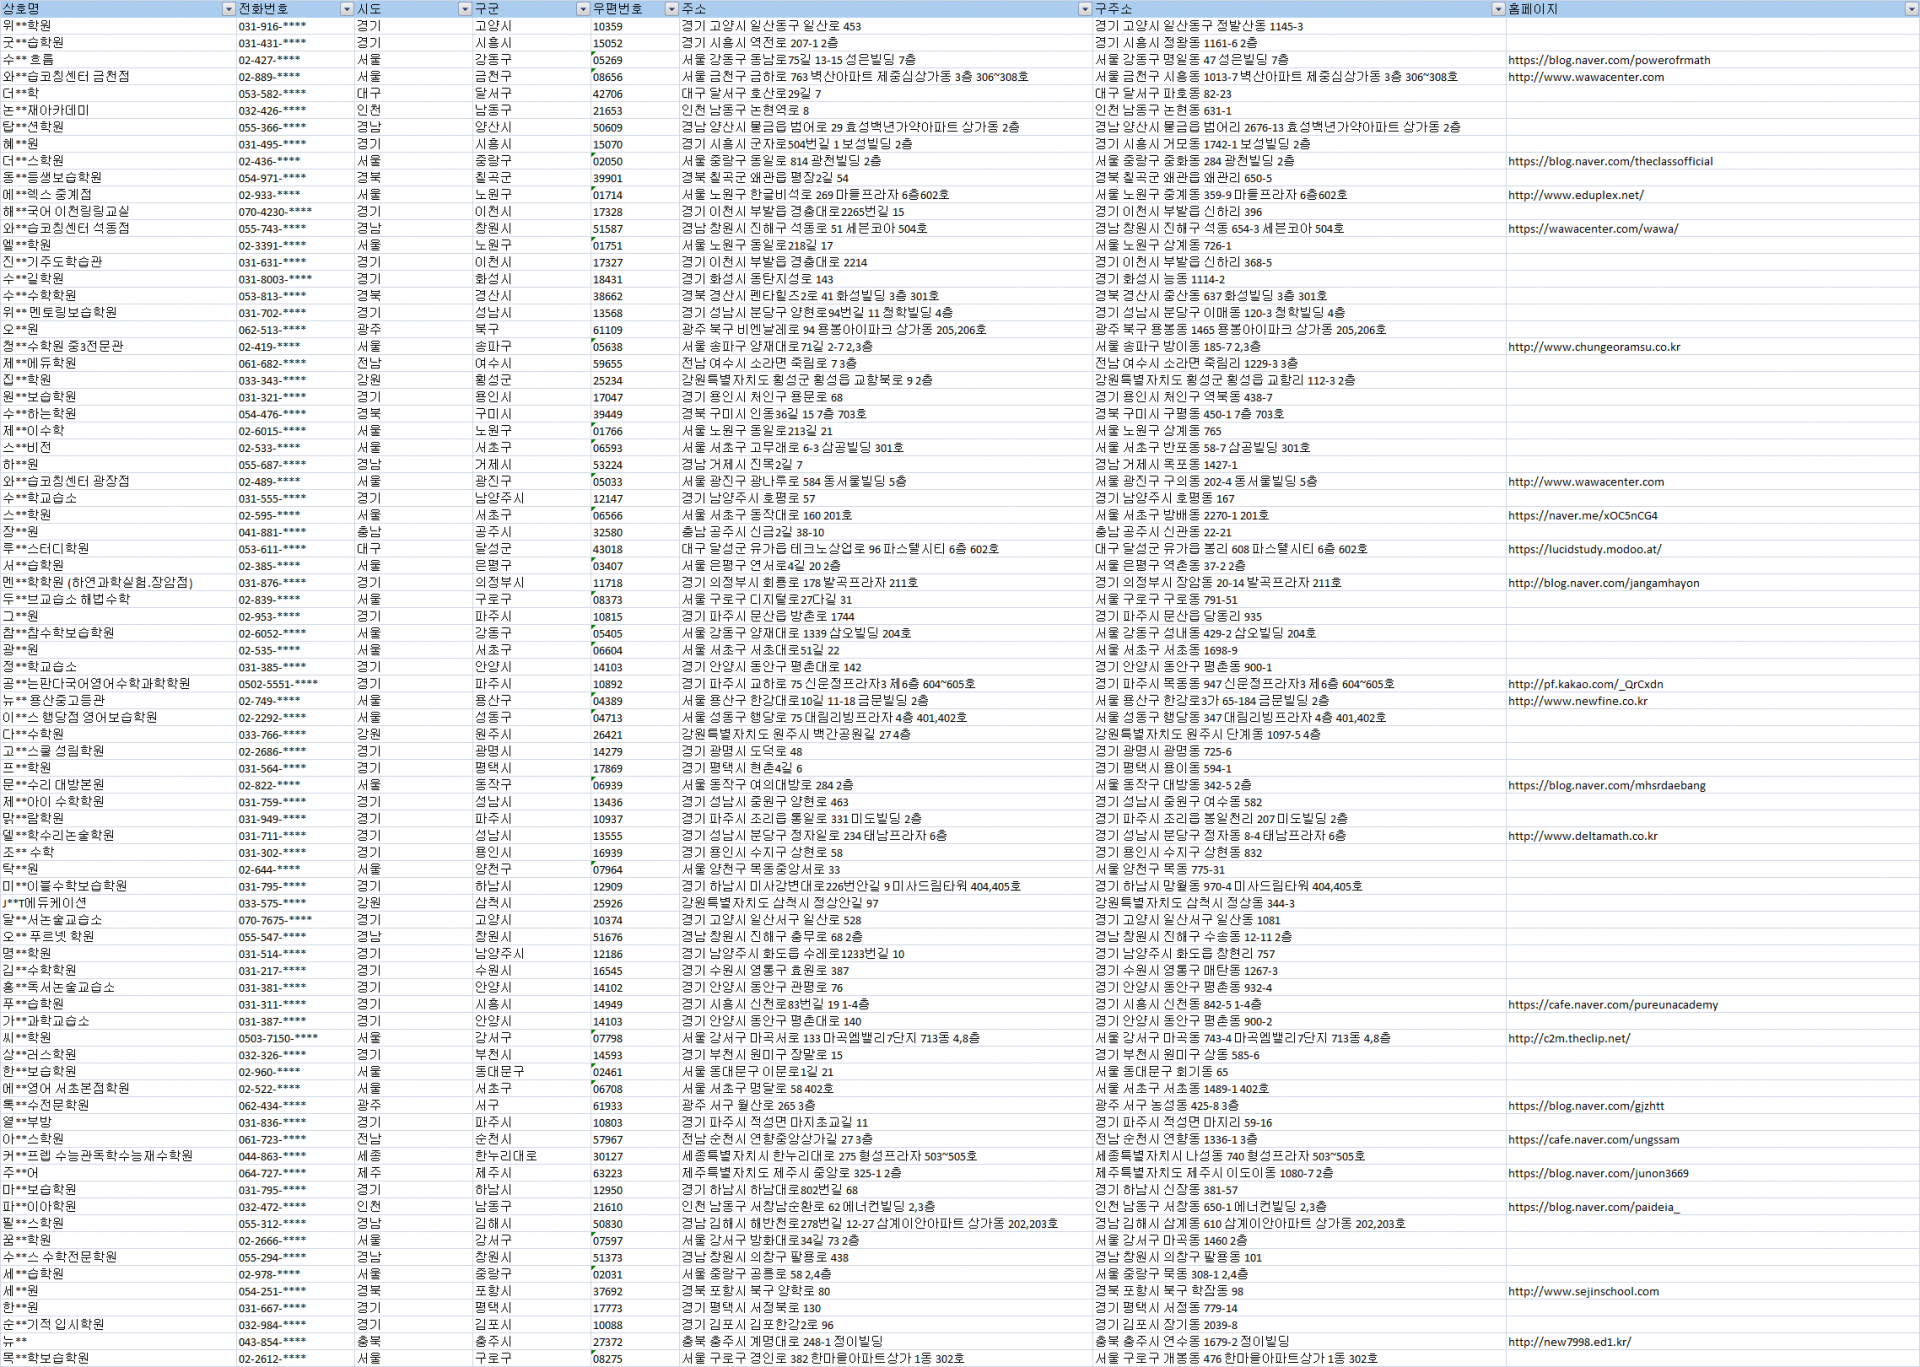Open the blog.naver.com/powerofrmath link
The height and width of the screenshot is (1367, 1920).
click(1608, 60)
